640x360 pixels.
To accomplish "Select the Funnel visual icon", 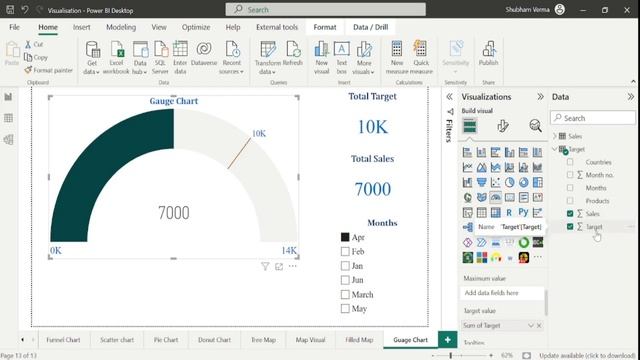I will click(x=482, y=182).
